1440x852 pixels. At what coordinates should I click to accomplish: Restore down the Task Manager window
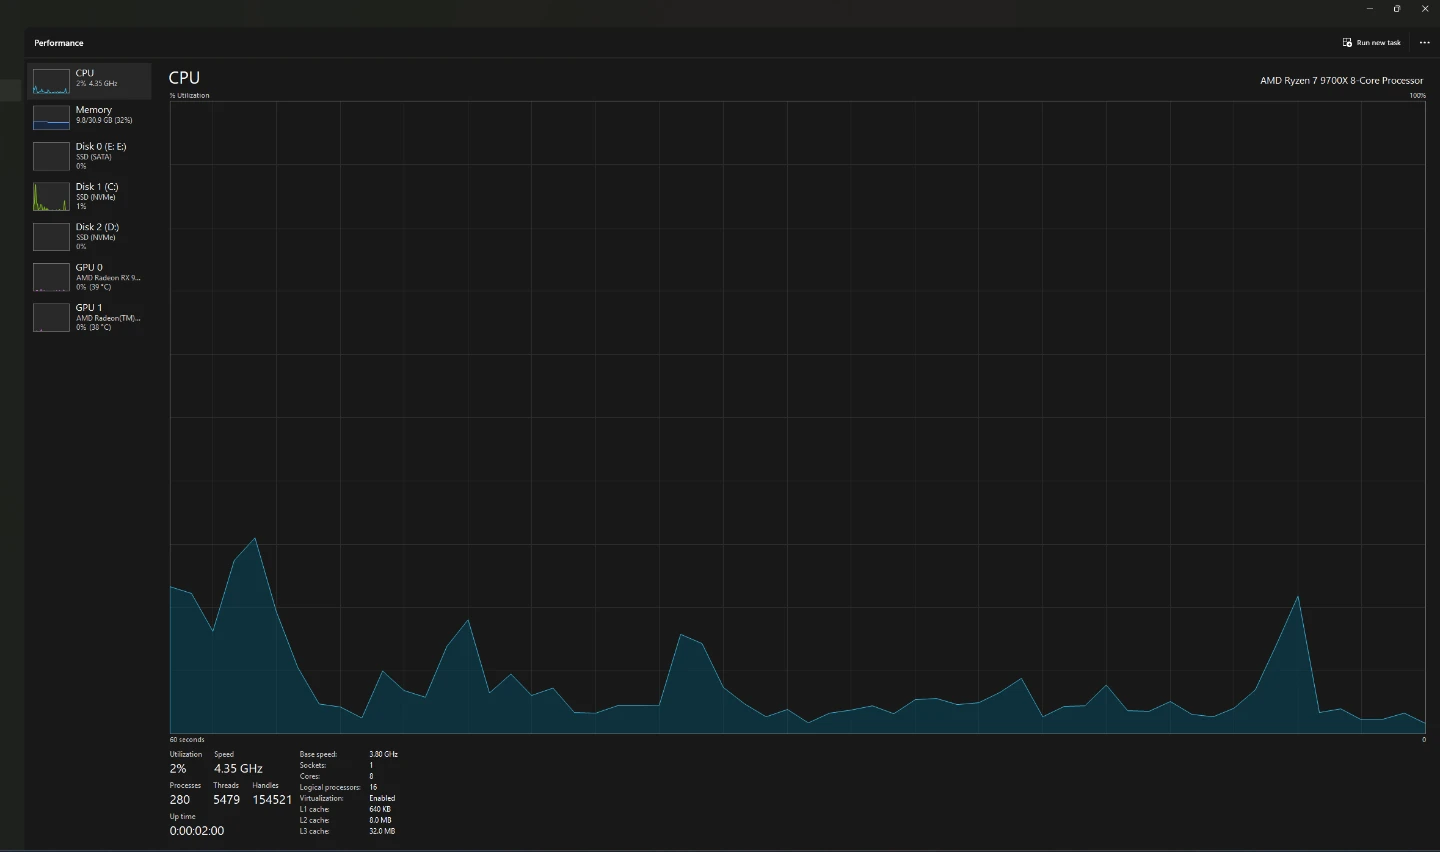point(1397,9)
